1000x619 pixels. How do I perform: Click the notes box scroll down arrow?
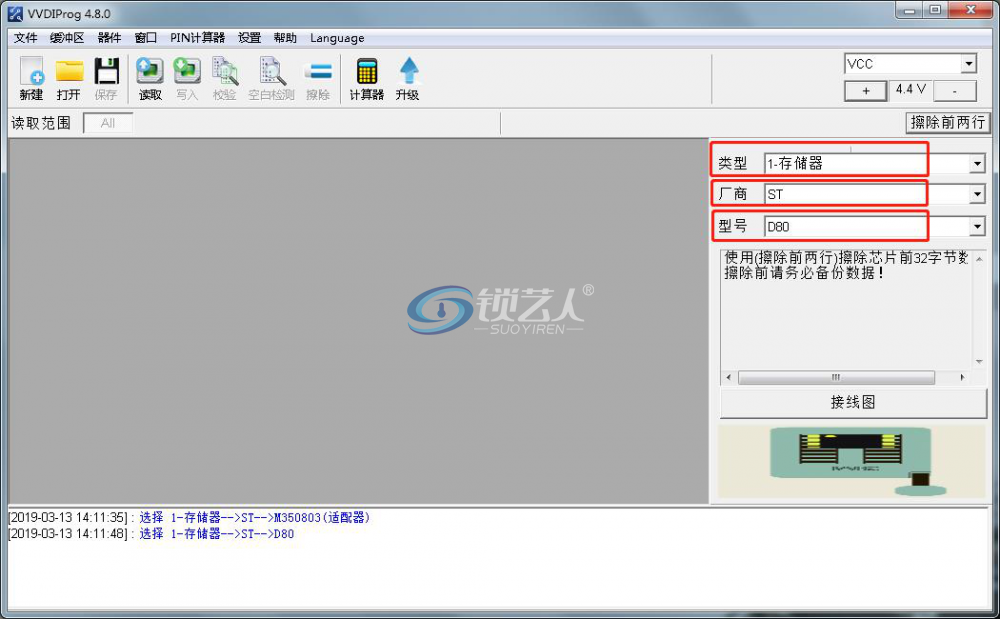pyautogui.click(x=979, y=361)
